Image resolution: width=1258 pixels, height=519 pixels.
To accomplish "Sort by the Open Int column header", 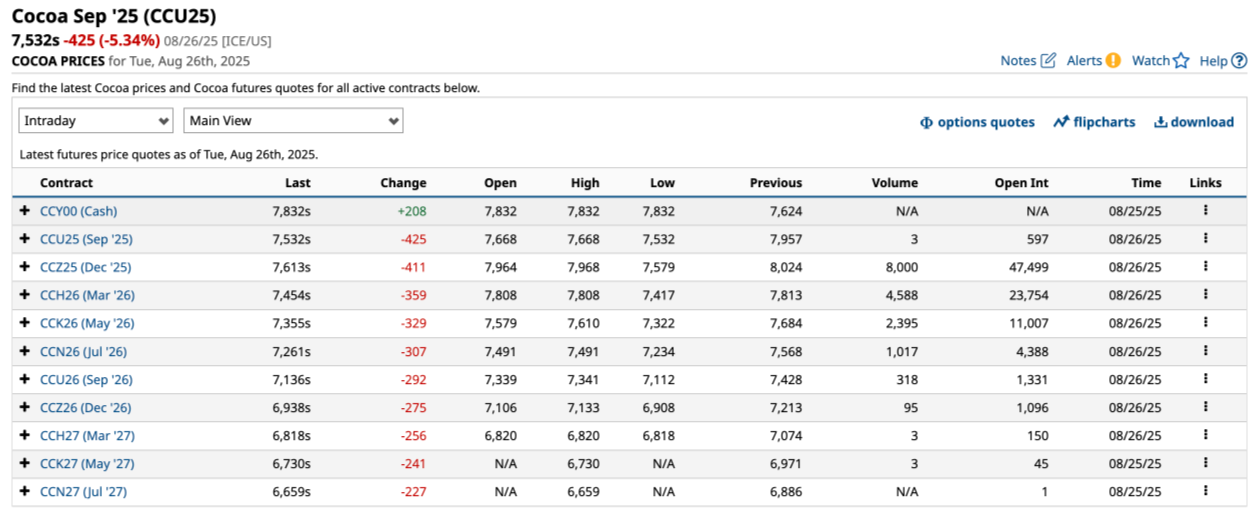I will 1021,183.
